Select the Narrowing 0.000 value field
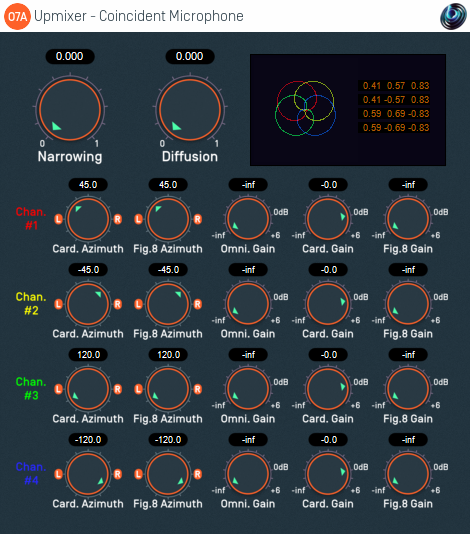470x534 pixels. [70, 56]
